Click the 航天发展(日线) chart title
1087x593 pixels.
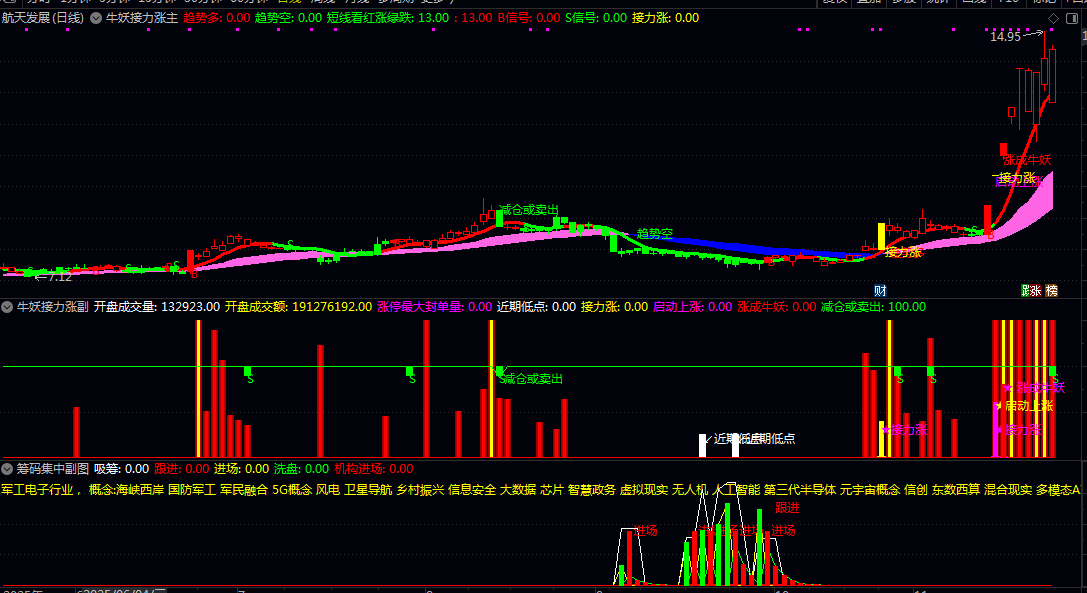(x=43, y=18)
